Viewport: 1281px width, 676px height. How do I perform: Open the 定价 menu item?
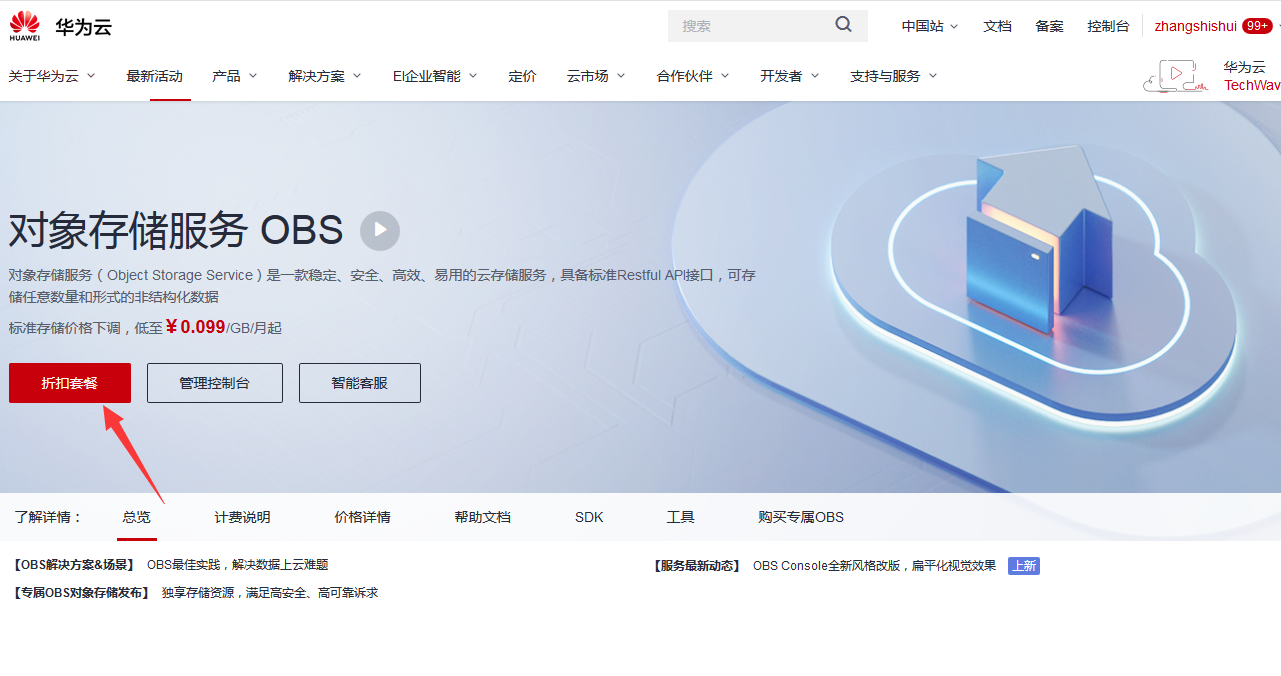[522, 76]
